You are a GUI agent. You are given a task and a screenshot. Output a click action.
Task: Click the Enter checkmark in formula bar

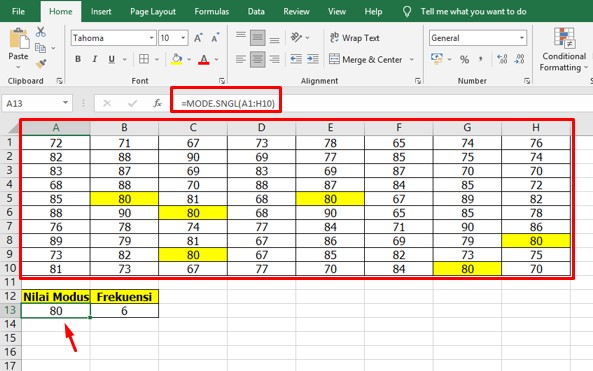(132, 103)
